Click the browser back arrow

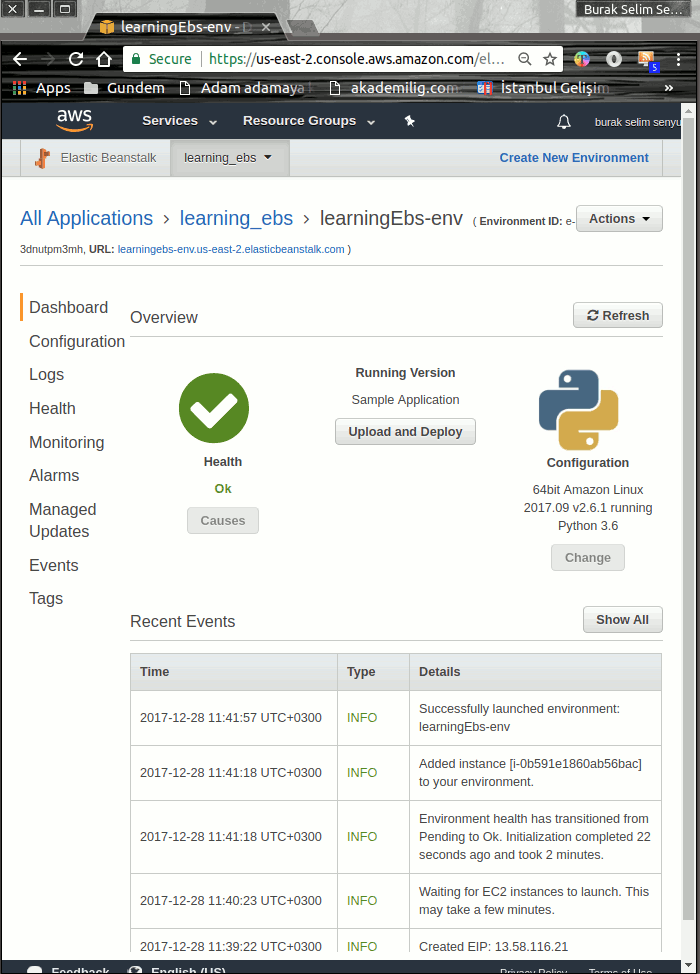19,59
